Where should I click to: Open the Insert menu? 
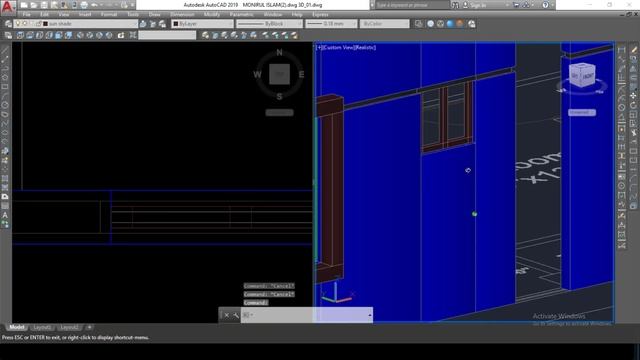pos(85,14)
